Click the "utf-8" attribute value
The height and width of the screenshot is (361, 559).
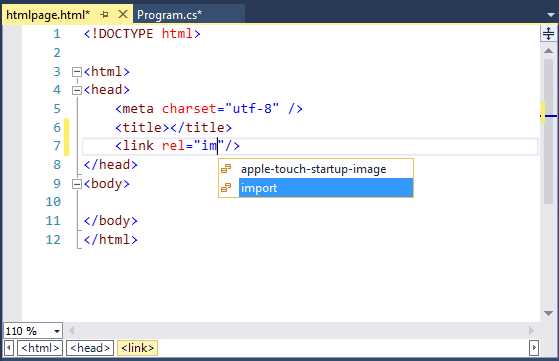[x=252, y=108]
